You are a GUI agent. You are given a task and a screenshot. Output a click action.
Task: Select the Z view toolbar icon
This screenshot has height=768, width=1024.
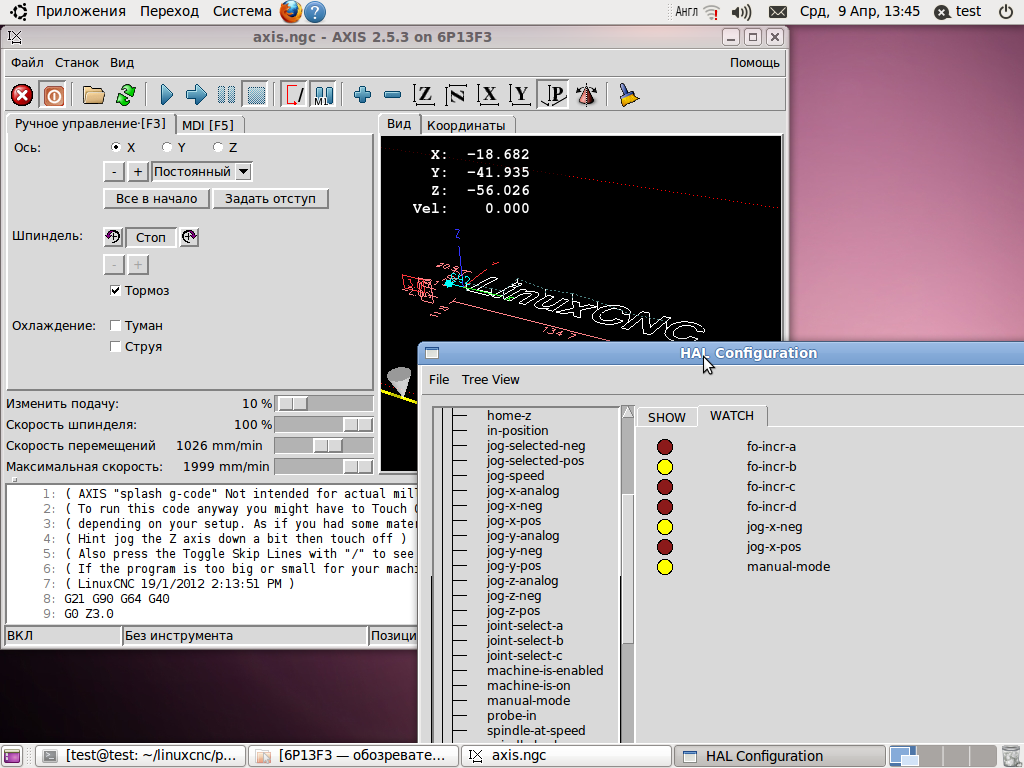pos(424,95)
